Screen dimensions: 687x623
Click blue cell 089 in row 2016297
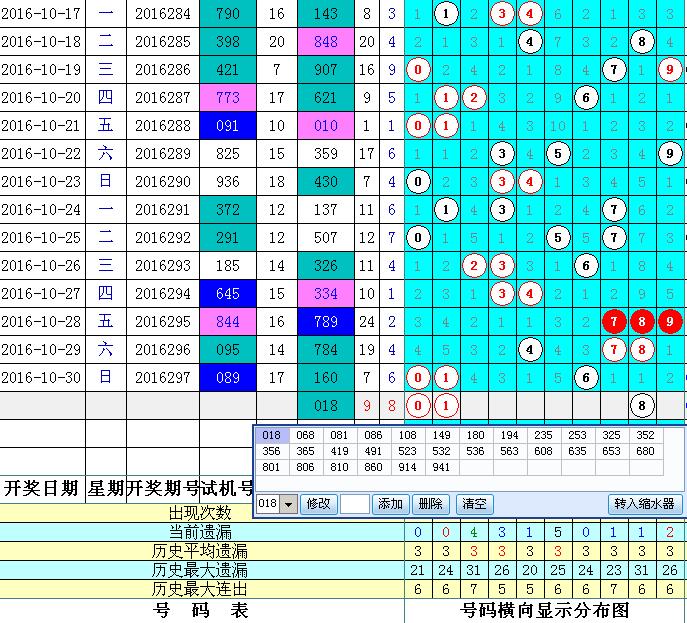pos(228,377)
